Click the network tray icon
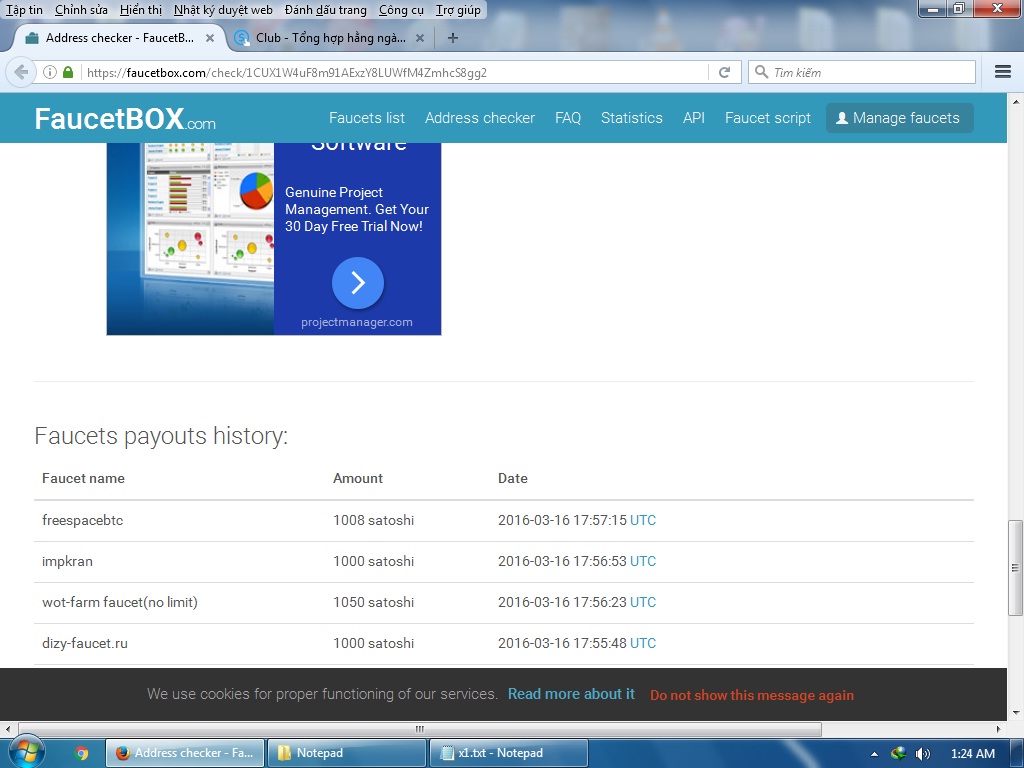The height and width of the screenshot is (768, 1024). [899, 754]
